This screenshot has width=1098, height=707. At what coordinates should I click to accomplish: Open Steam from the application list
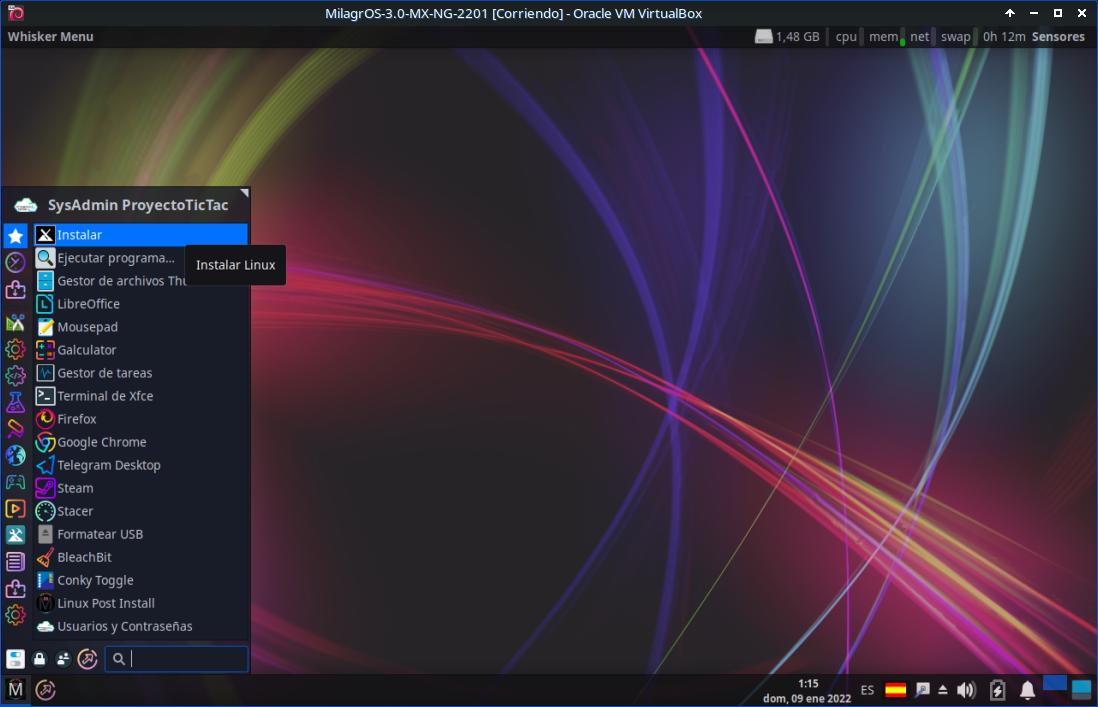75,488
